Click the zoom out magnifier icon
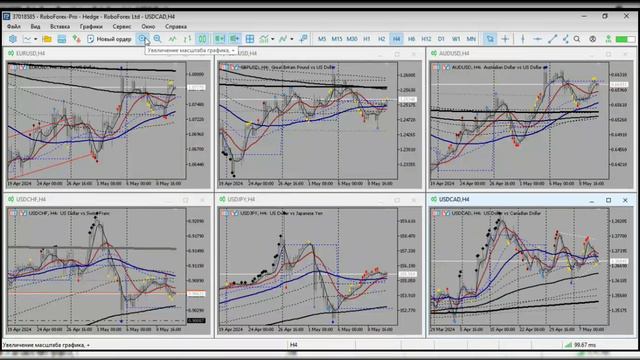Viewport: 640px width, 360px height. (x=158, y=39)
